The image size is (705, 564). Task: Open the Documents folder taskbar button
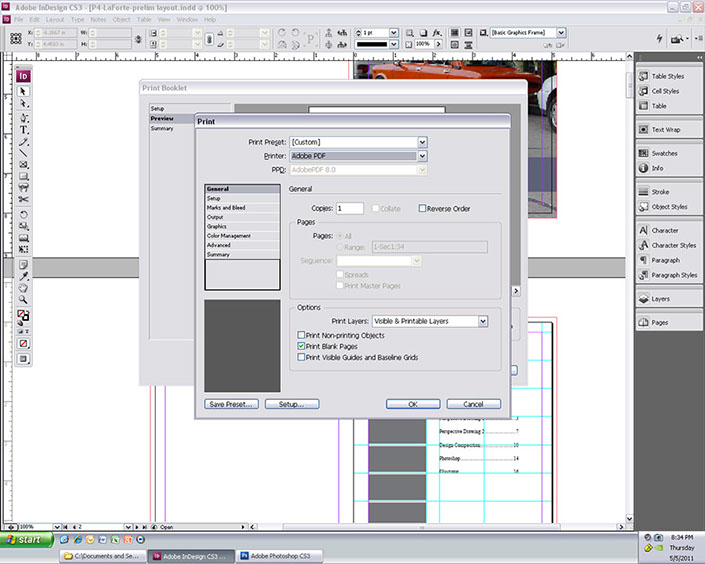(103, 556)
